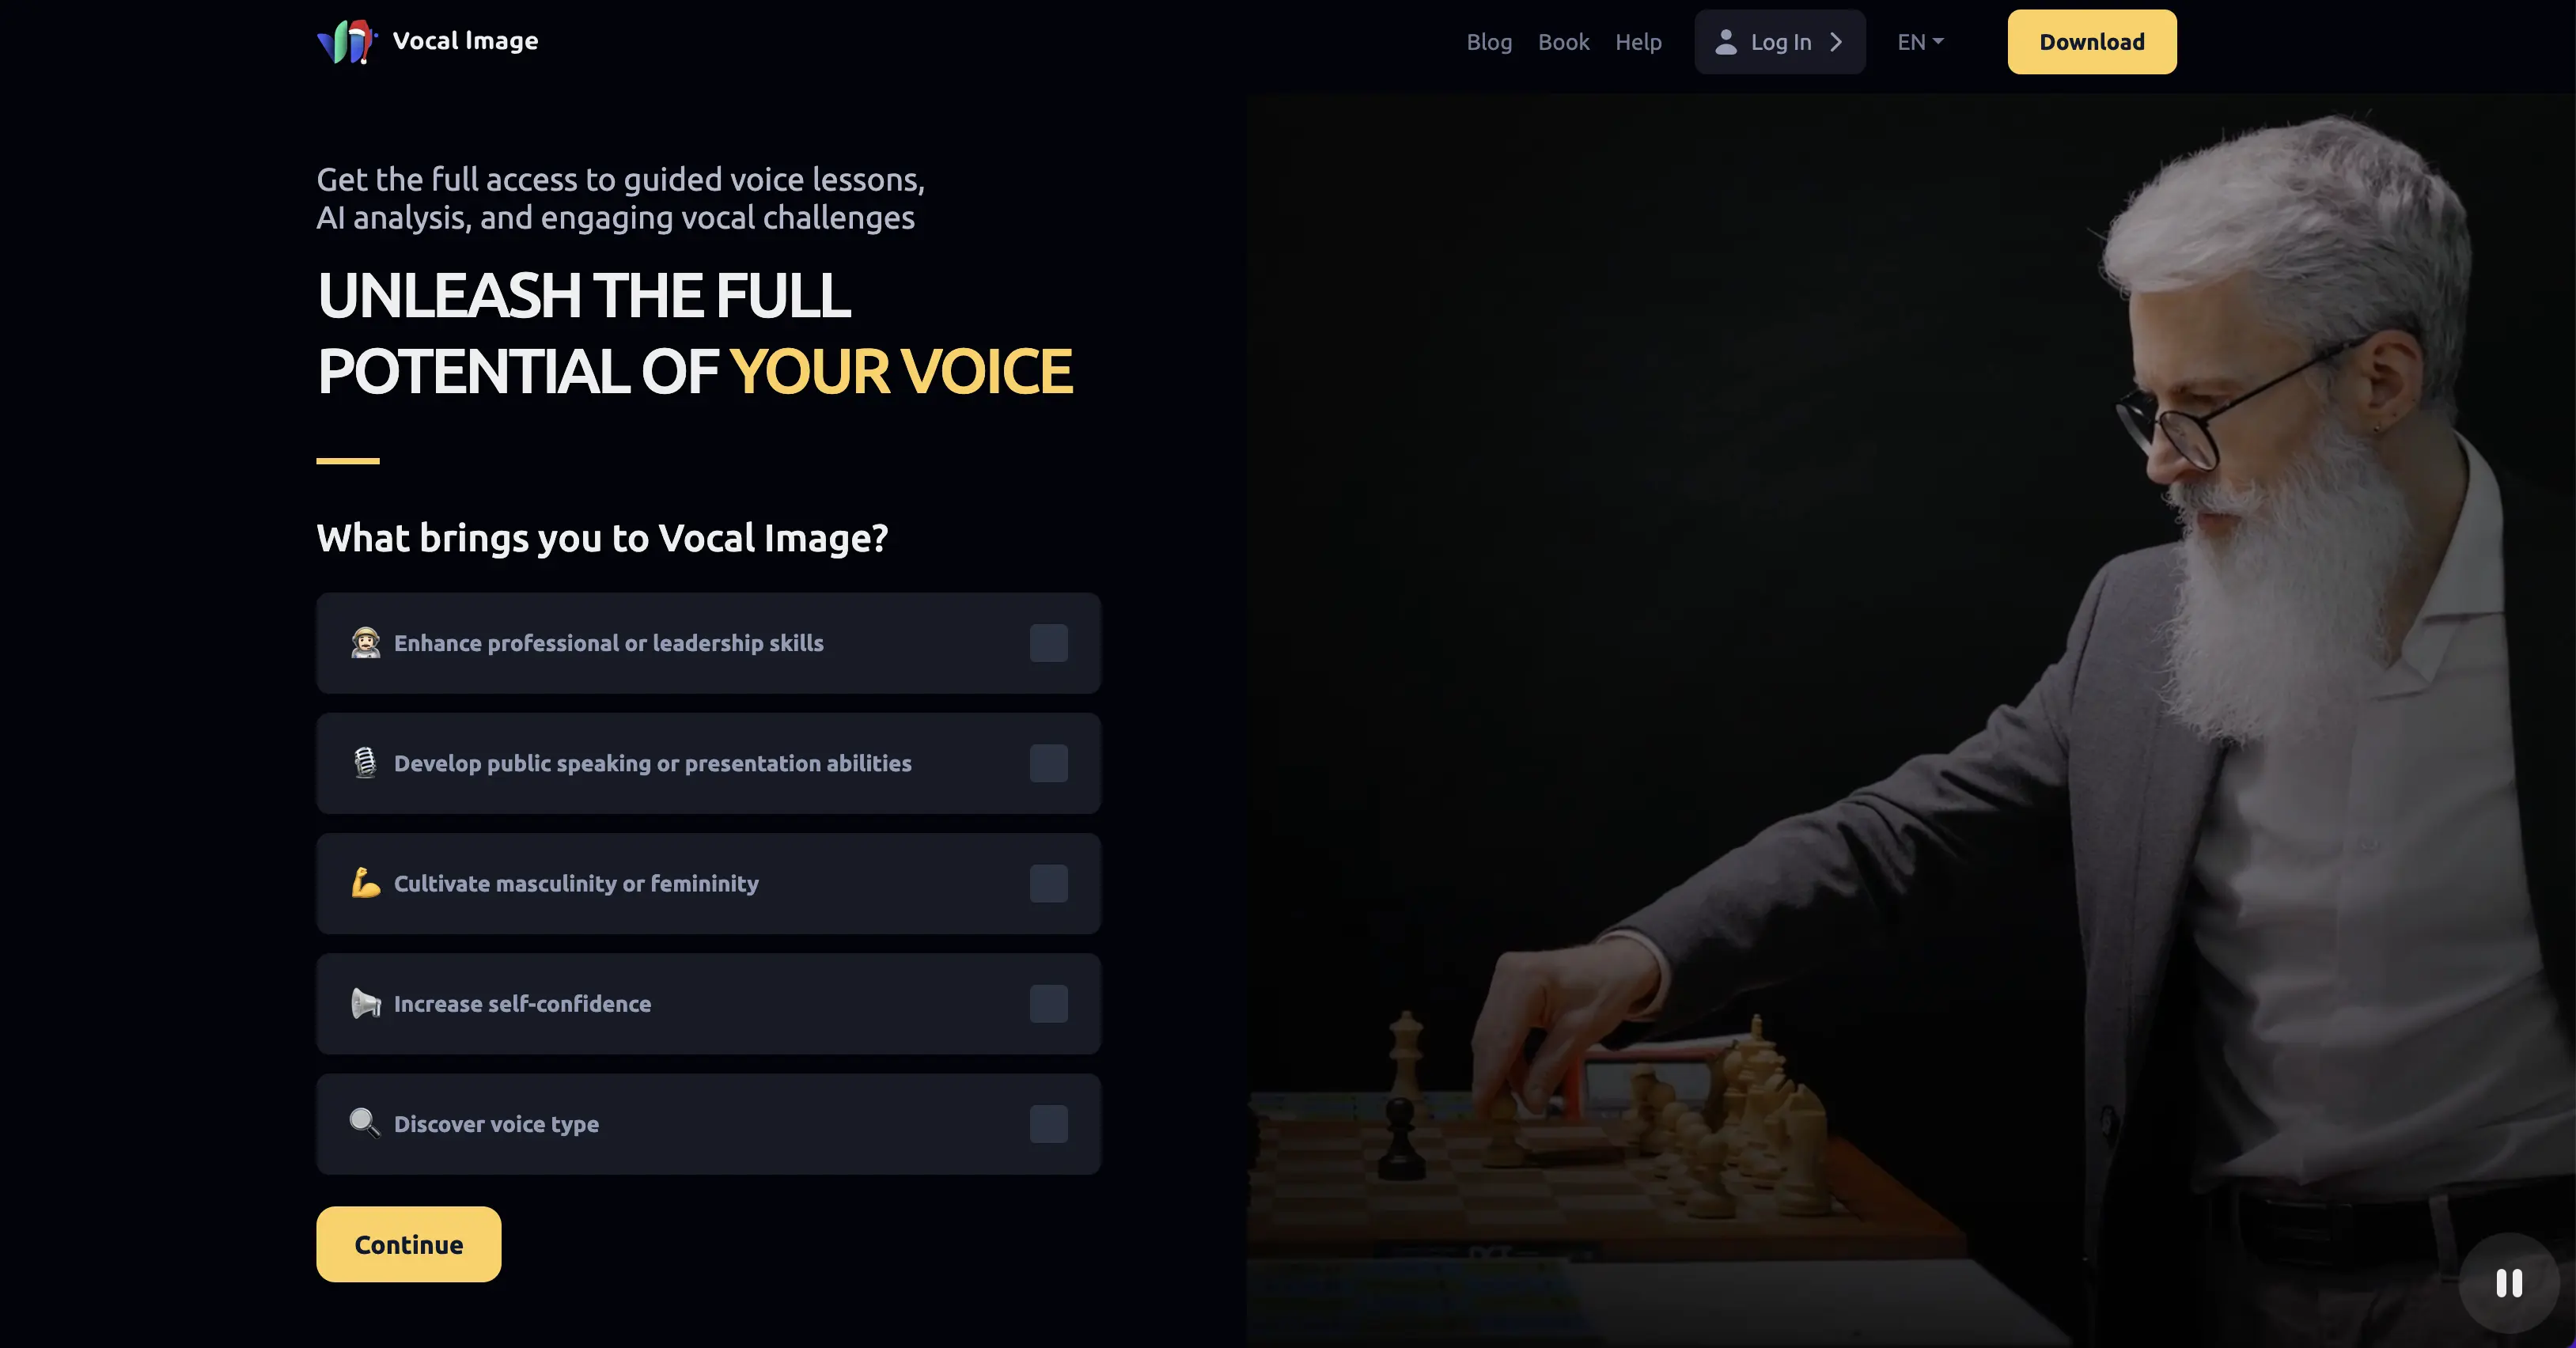Toggle the Enhance professional or leadership skills checkbox

pyautogui.click(x=1047, y=642)
